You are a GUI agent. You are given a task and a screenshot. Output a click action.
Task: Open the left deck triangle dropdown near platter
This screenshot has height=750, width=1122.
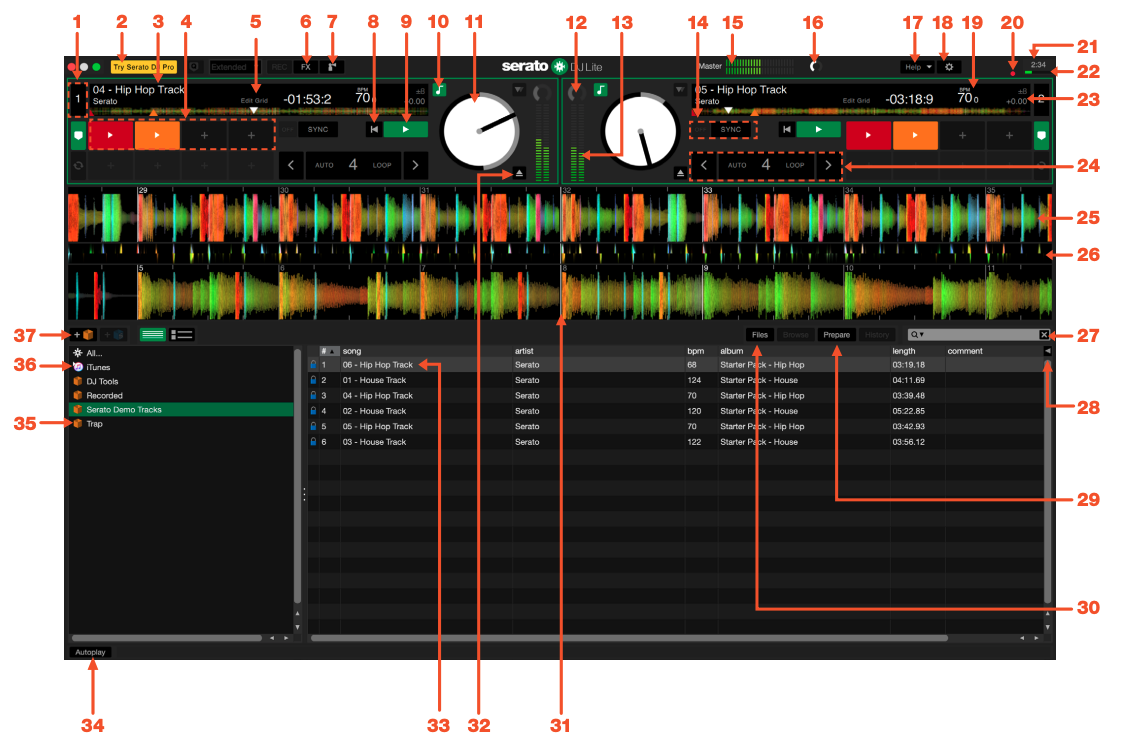click(518, 89)
